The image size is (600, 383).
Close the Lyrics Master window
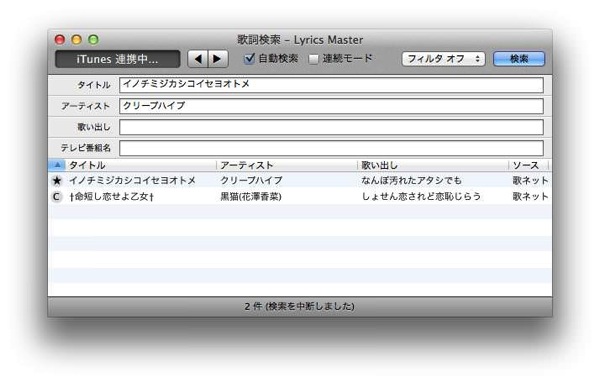60,39
